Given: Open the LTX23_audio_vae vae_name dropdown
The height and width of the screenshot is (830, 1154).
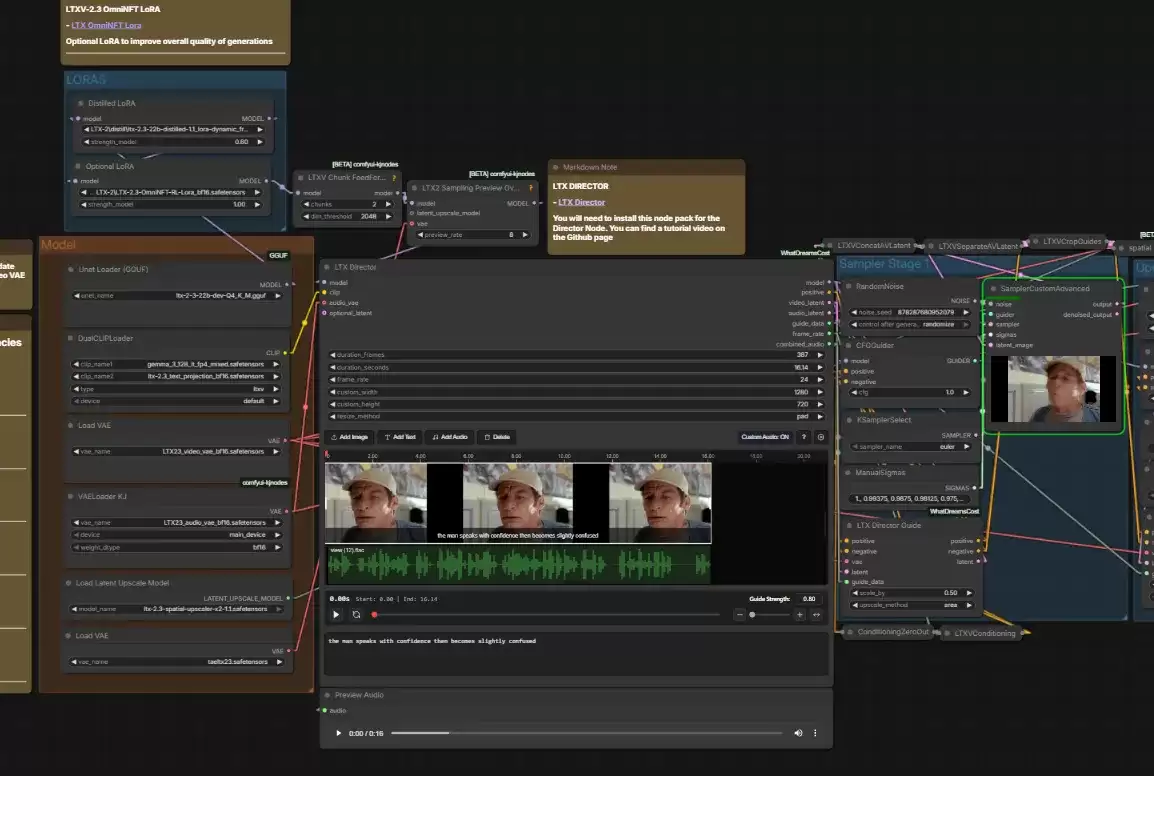Looking at the screenshot, I should tap(177, 522).
